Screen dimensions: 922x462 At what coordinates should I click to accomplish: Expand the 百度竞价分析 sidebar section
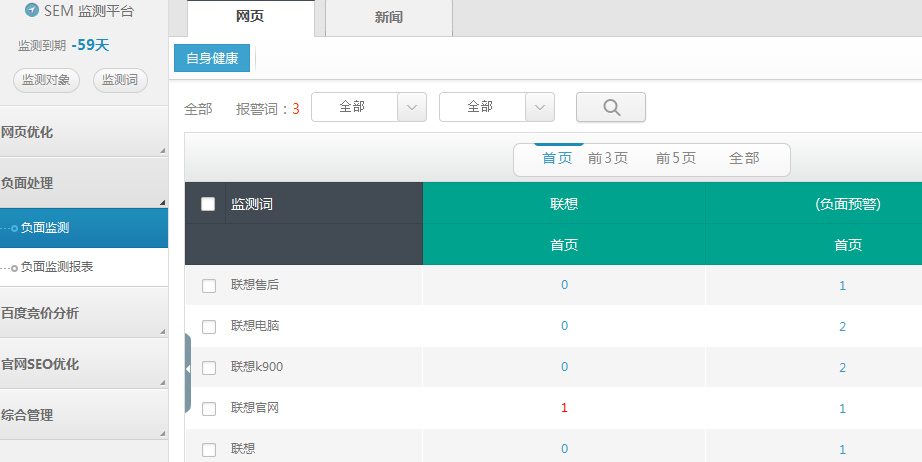(84, 313)
